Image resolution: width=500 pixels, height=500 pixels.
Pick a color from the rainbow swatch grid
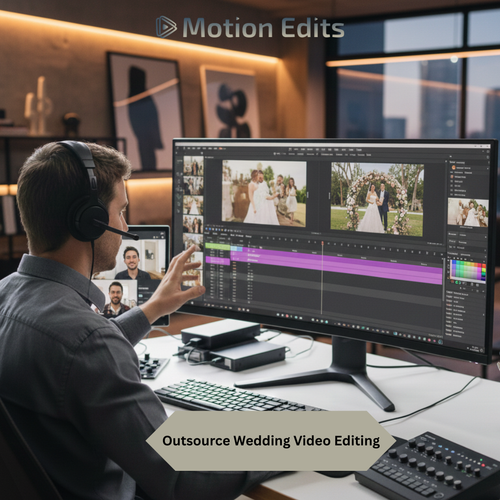[x=468, y=271]
